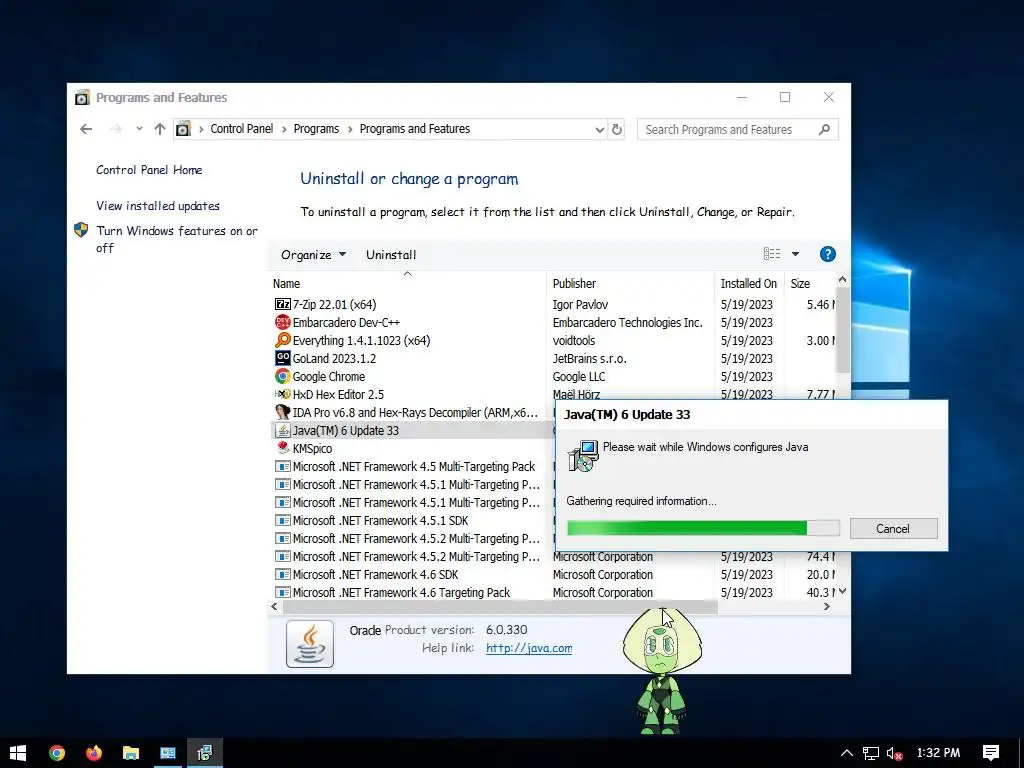The width and height of the screenshot is (1024, 768).
Task: Click the HxD Hex Editor icon
Action: (x=283, y=394)
